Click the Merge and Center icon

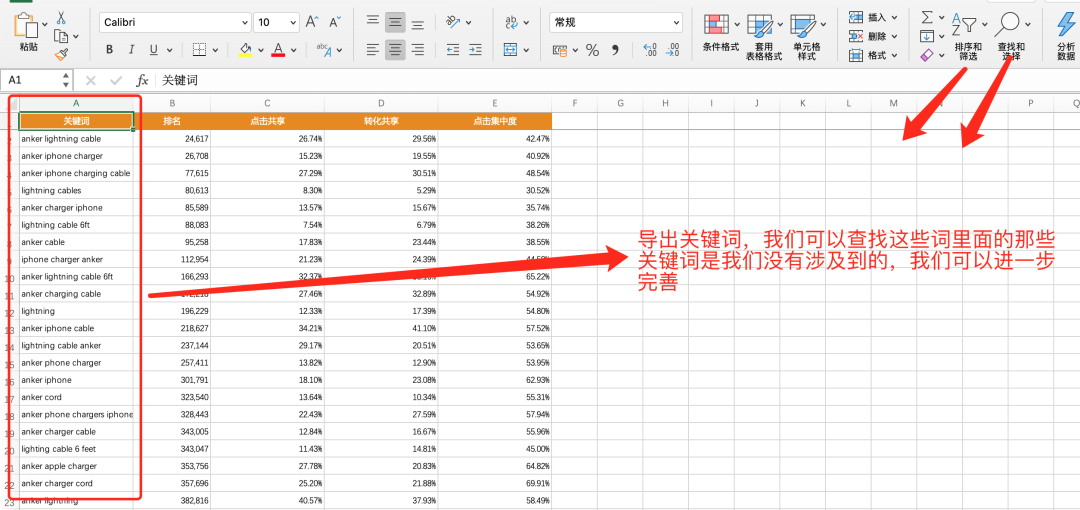point(510,50)
